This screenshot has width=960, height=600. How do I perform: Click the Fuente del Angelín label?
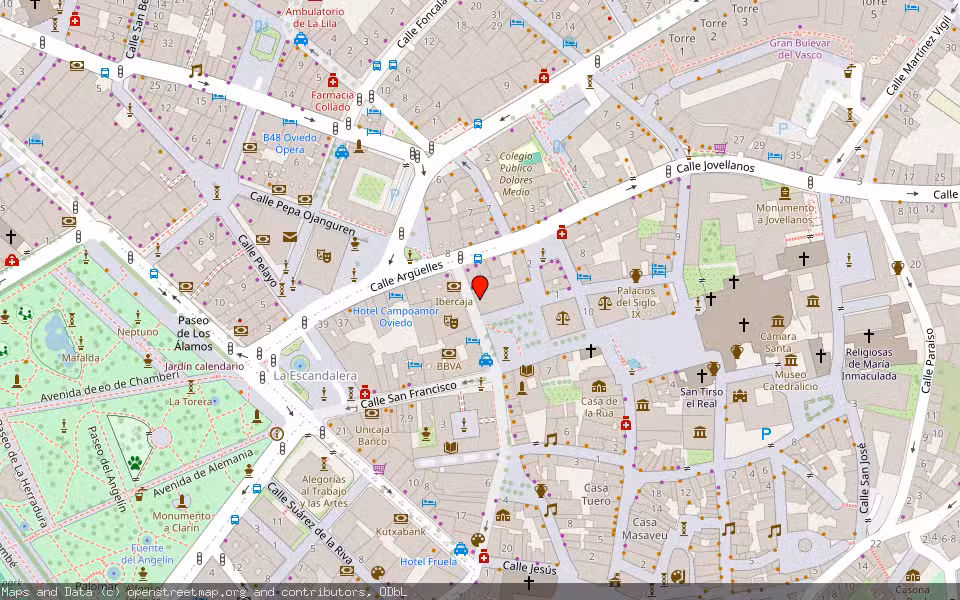(x=147, y=553)
